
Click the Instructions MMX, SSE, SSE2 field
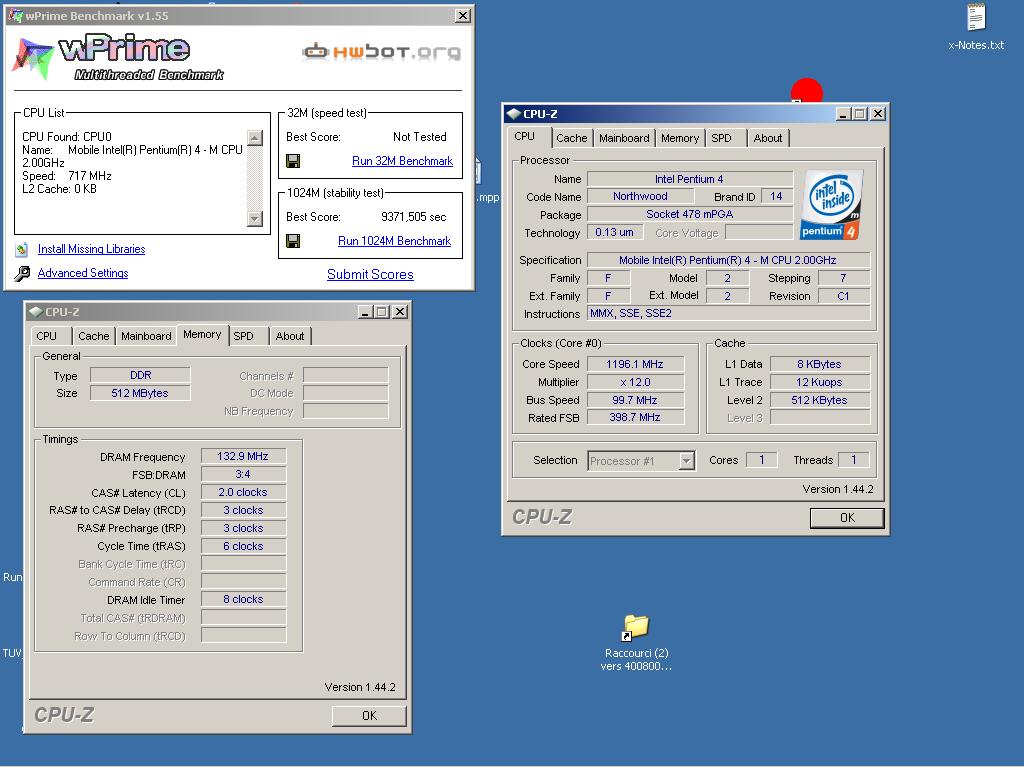[x=728, y=313]
